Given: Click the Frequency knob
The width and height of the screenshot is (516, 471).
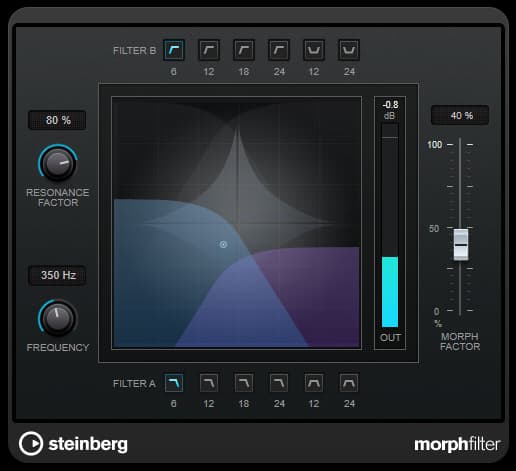Looking at the screenshot, I should tap(58, 318).
